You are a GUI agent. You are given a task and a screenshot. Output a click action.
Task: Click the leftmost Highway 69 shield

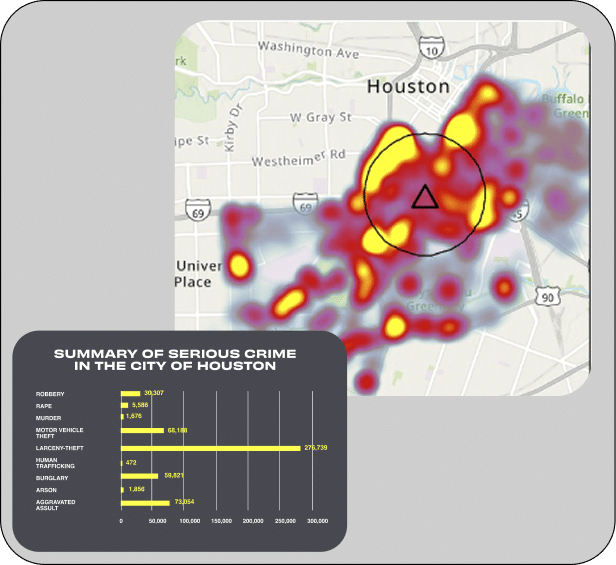pyautogui.click(x=197, y=213)
